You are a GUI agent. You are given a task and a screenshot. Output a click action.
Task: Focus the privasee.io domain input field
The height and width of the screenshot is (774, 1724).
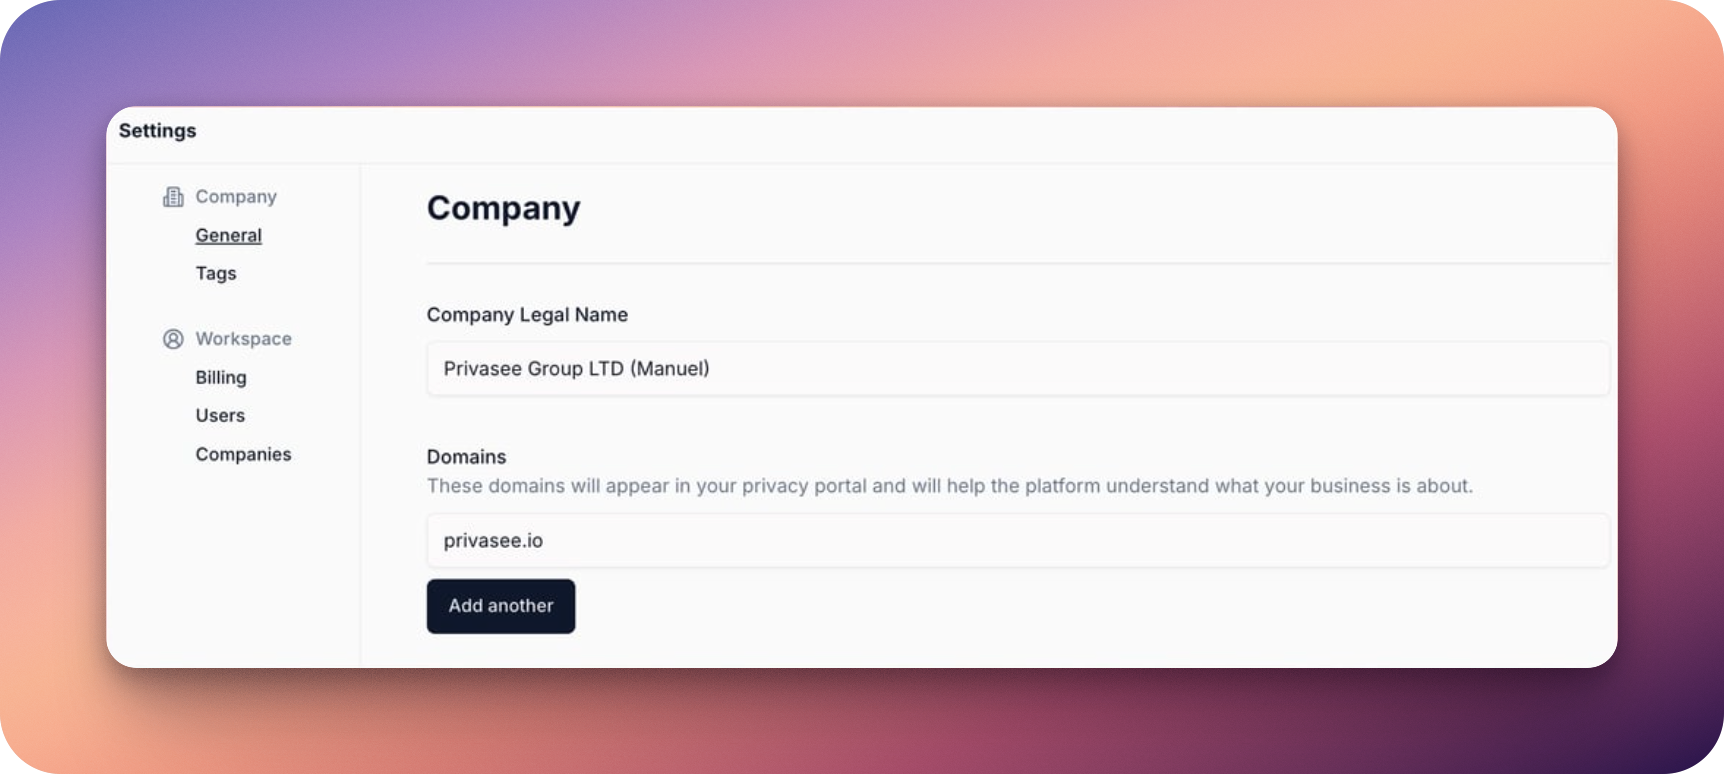(x=1018, y=541)
